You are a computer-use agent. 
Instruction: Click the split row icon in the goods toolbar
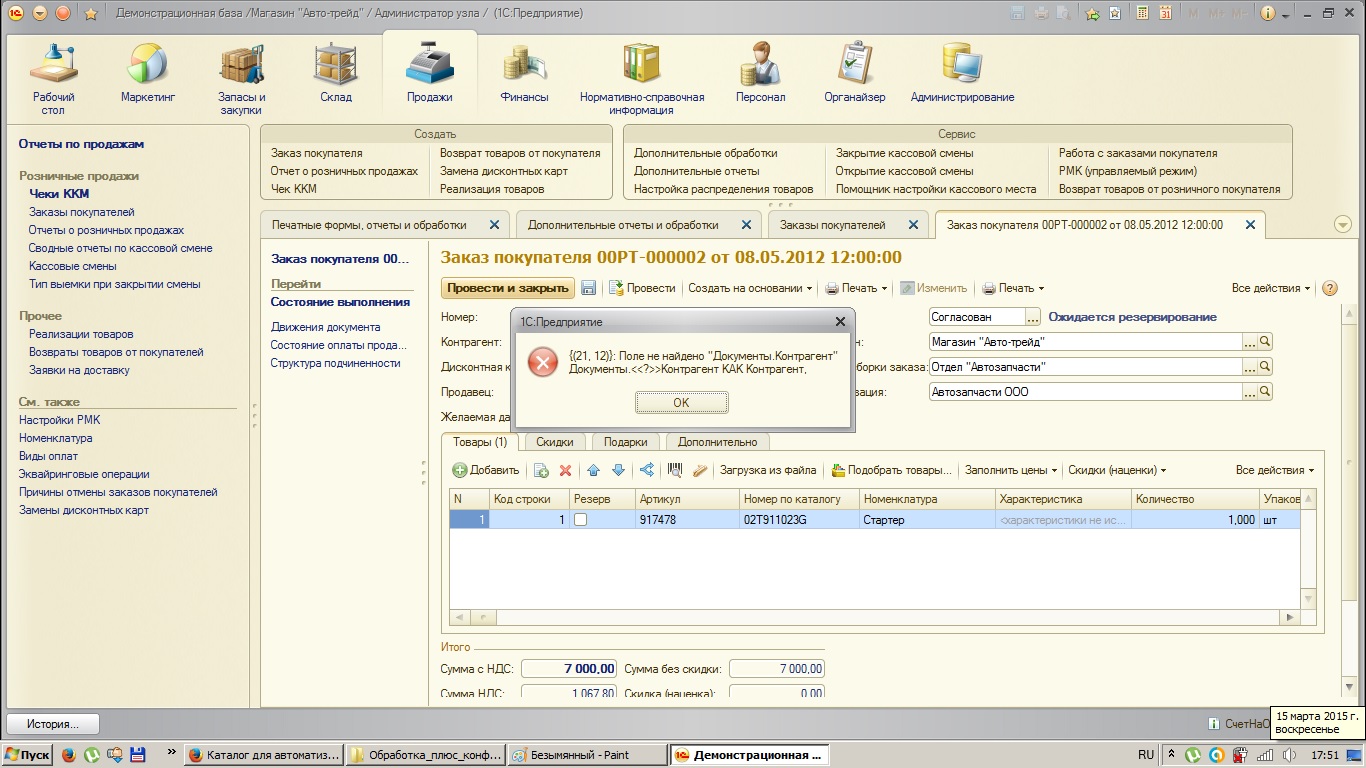tap(647, 470)
